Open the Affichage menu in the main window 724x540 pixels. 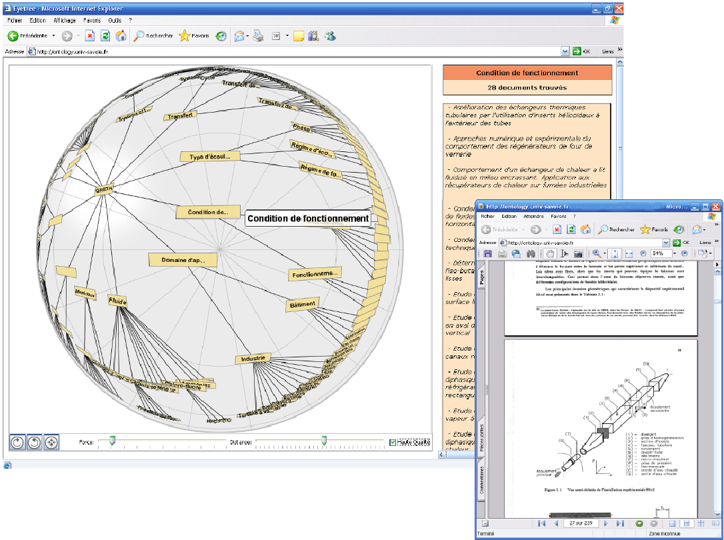64,20
